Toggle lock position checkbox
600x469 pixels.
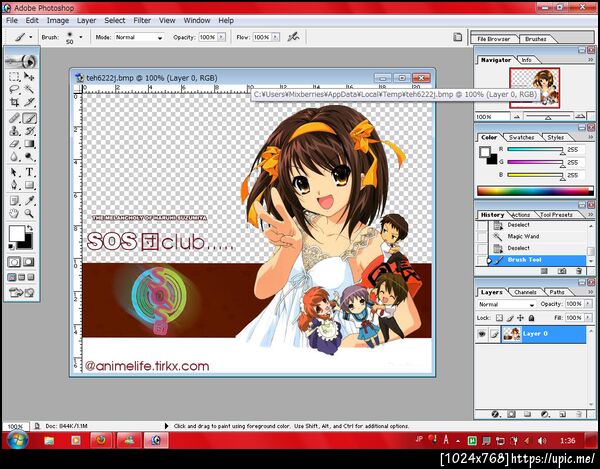(520, 318)
